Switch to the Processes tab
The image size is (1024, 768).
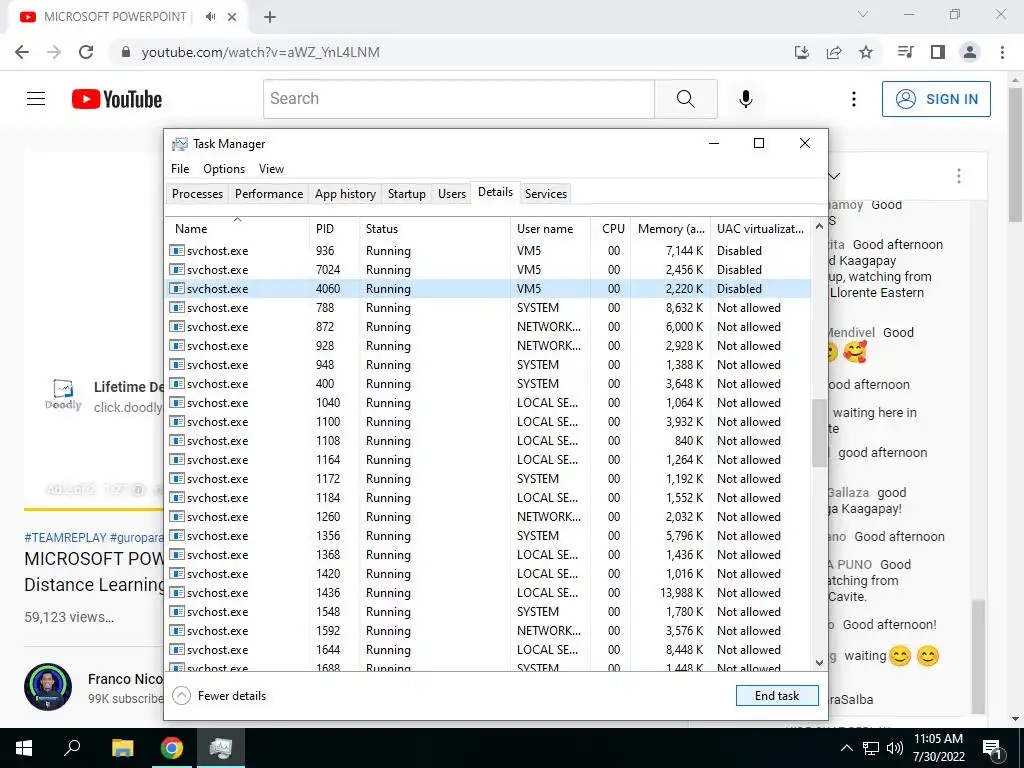click(197, 193)
